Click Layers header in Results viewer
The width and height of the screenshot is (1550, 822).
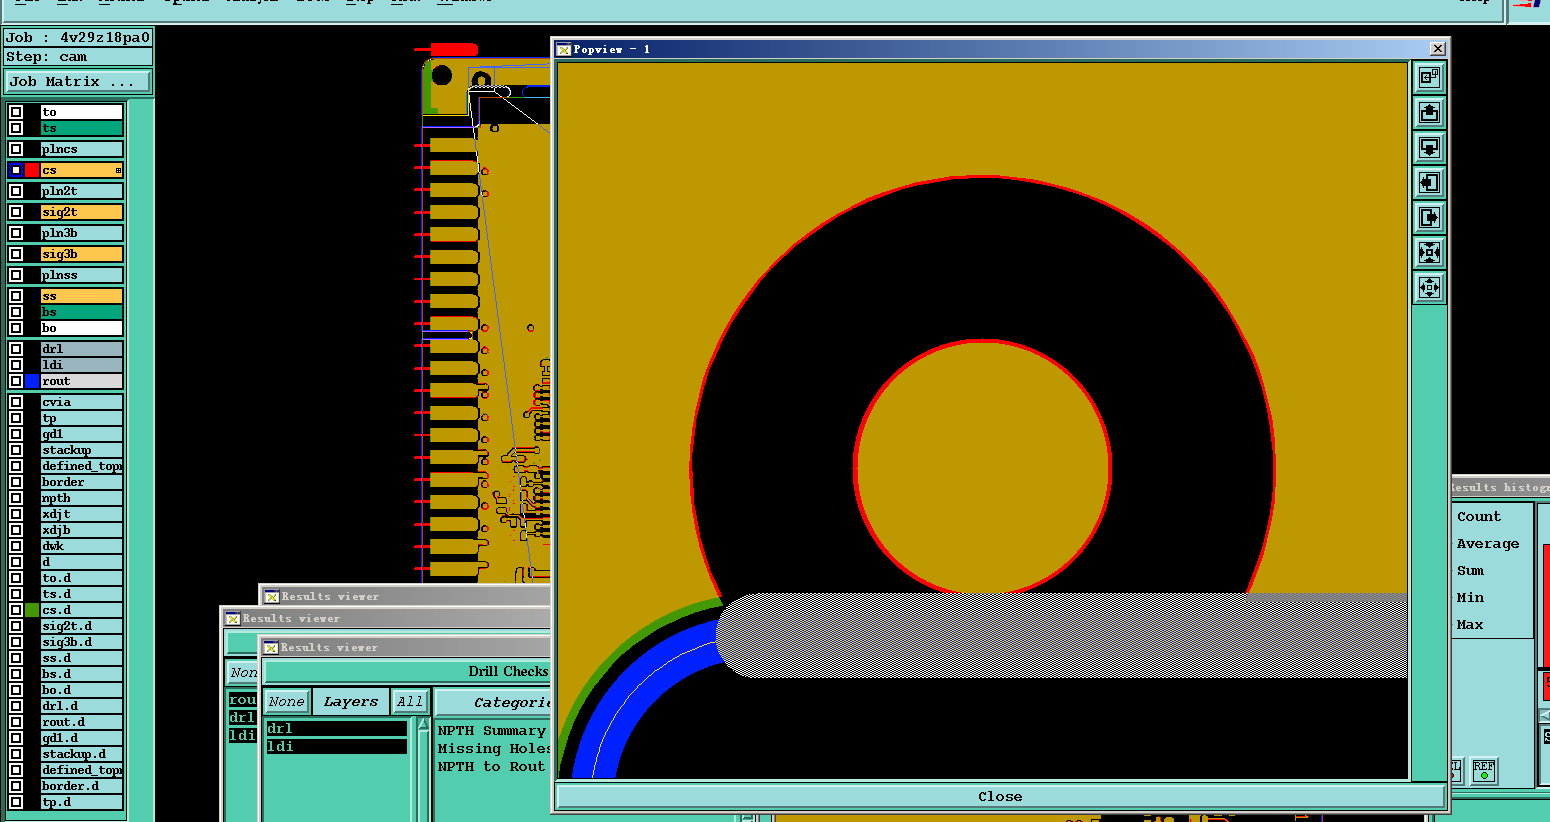(350, 702)
